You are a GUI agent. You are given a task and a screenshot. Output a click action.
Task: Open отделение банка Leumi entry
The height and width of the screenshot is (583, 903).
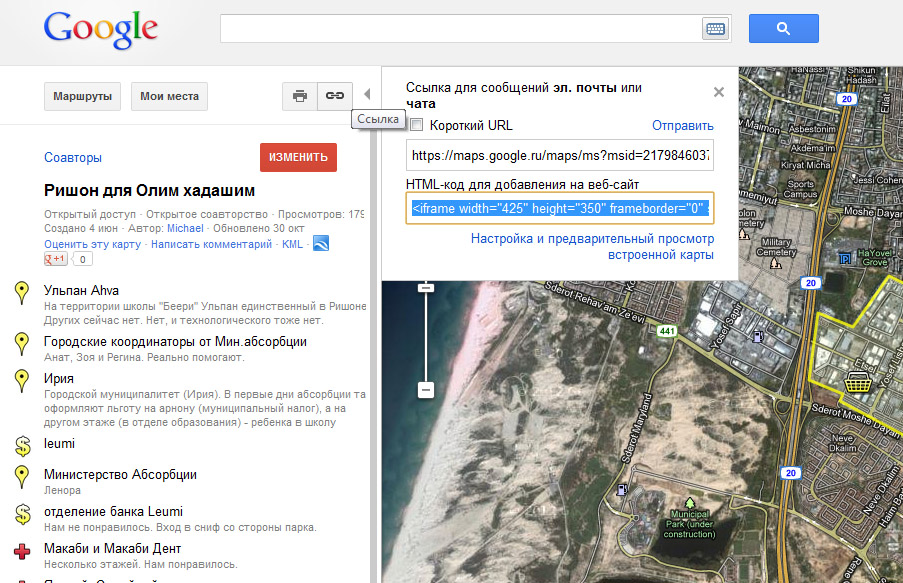pyautogui.click(x=113, y=512)
